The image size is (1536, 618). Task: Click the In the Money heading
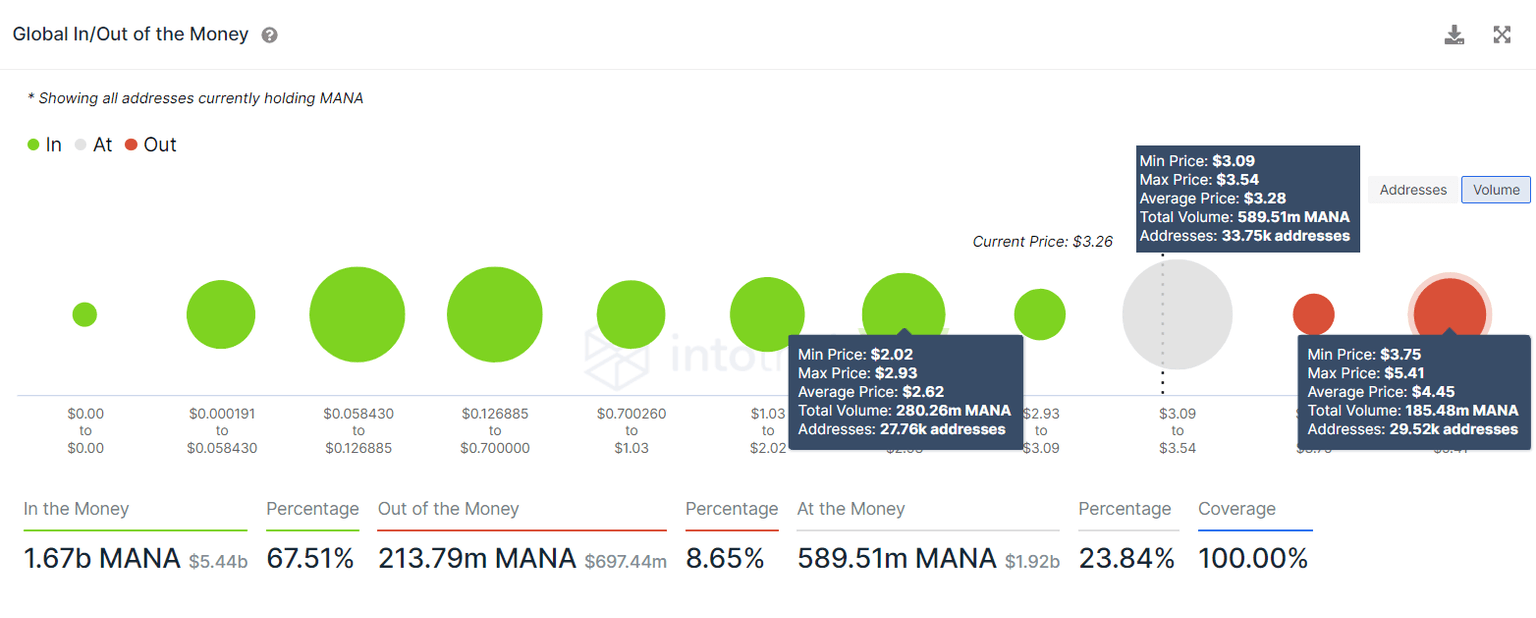(76, 509)
